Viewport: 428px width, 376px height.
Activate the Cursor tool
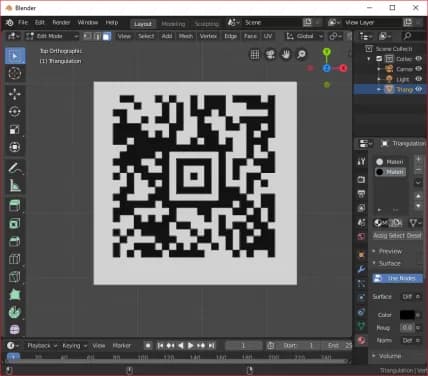[x=15, y=74]
